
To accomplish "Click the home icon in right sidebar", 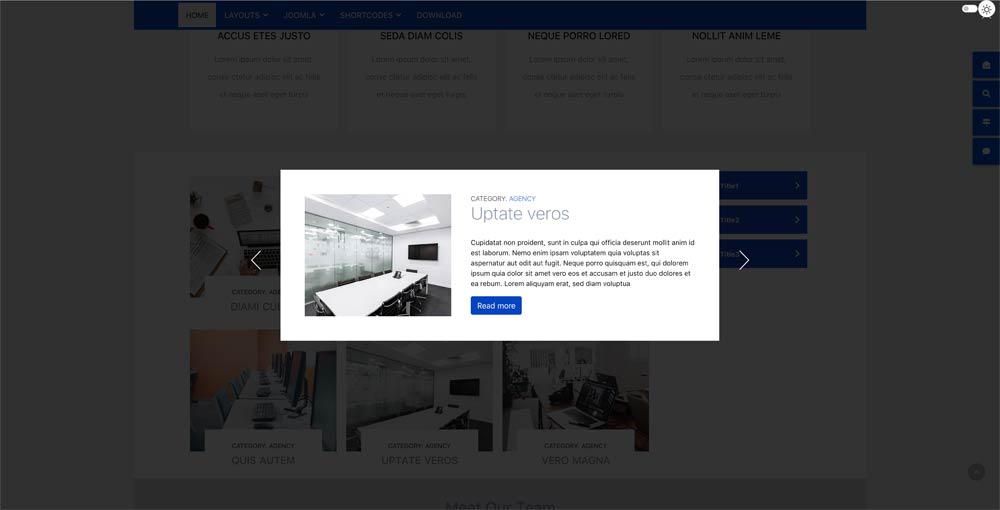I will point(986,66).
